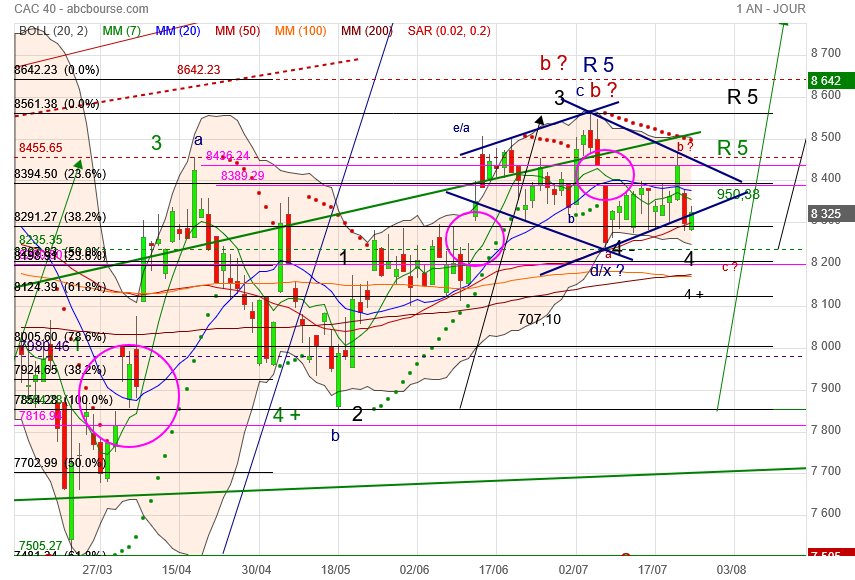Click the red '8642.23' resistance label
Screen dimensions: 855x580
point(198,70)
